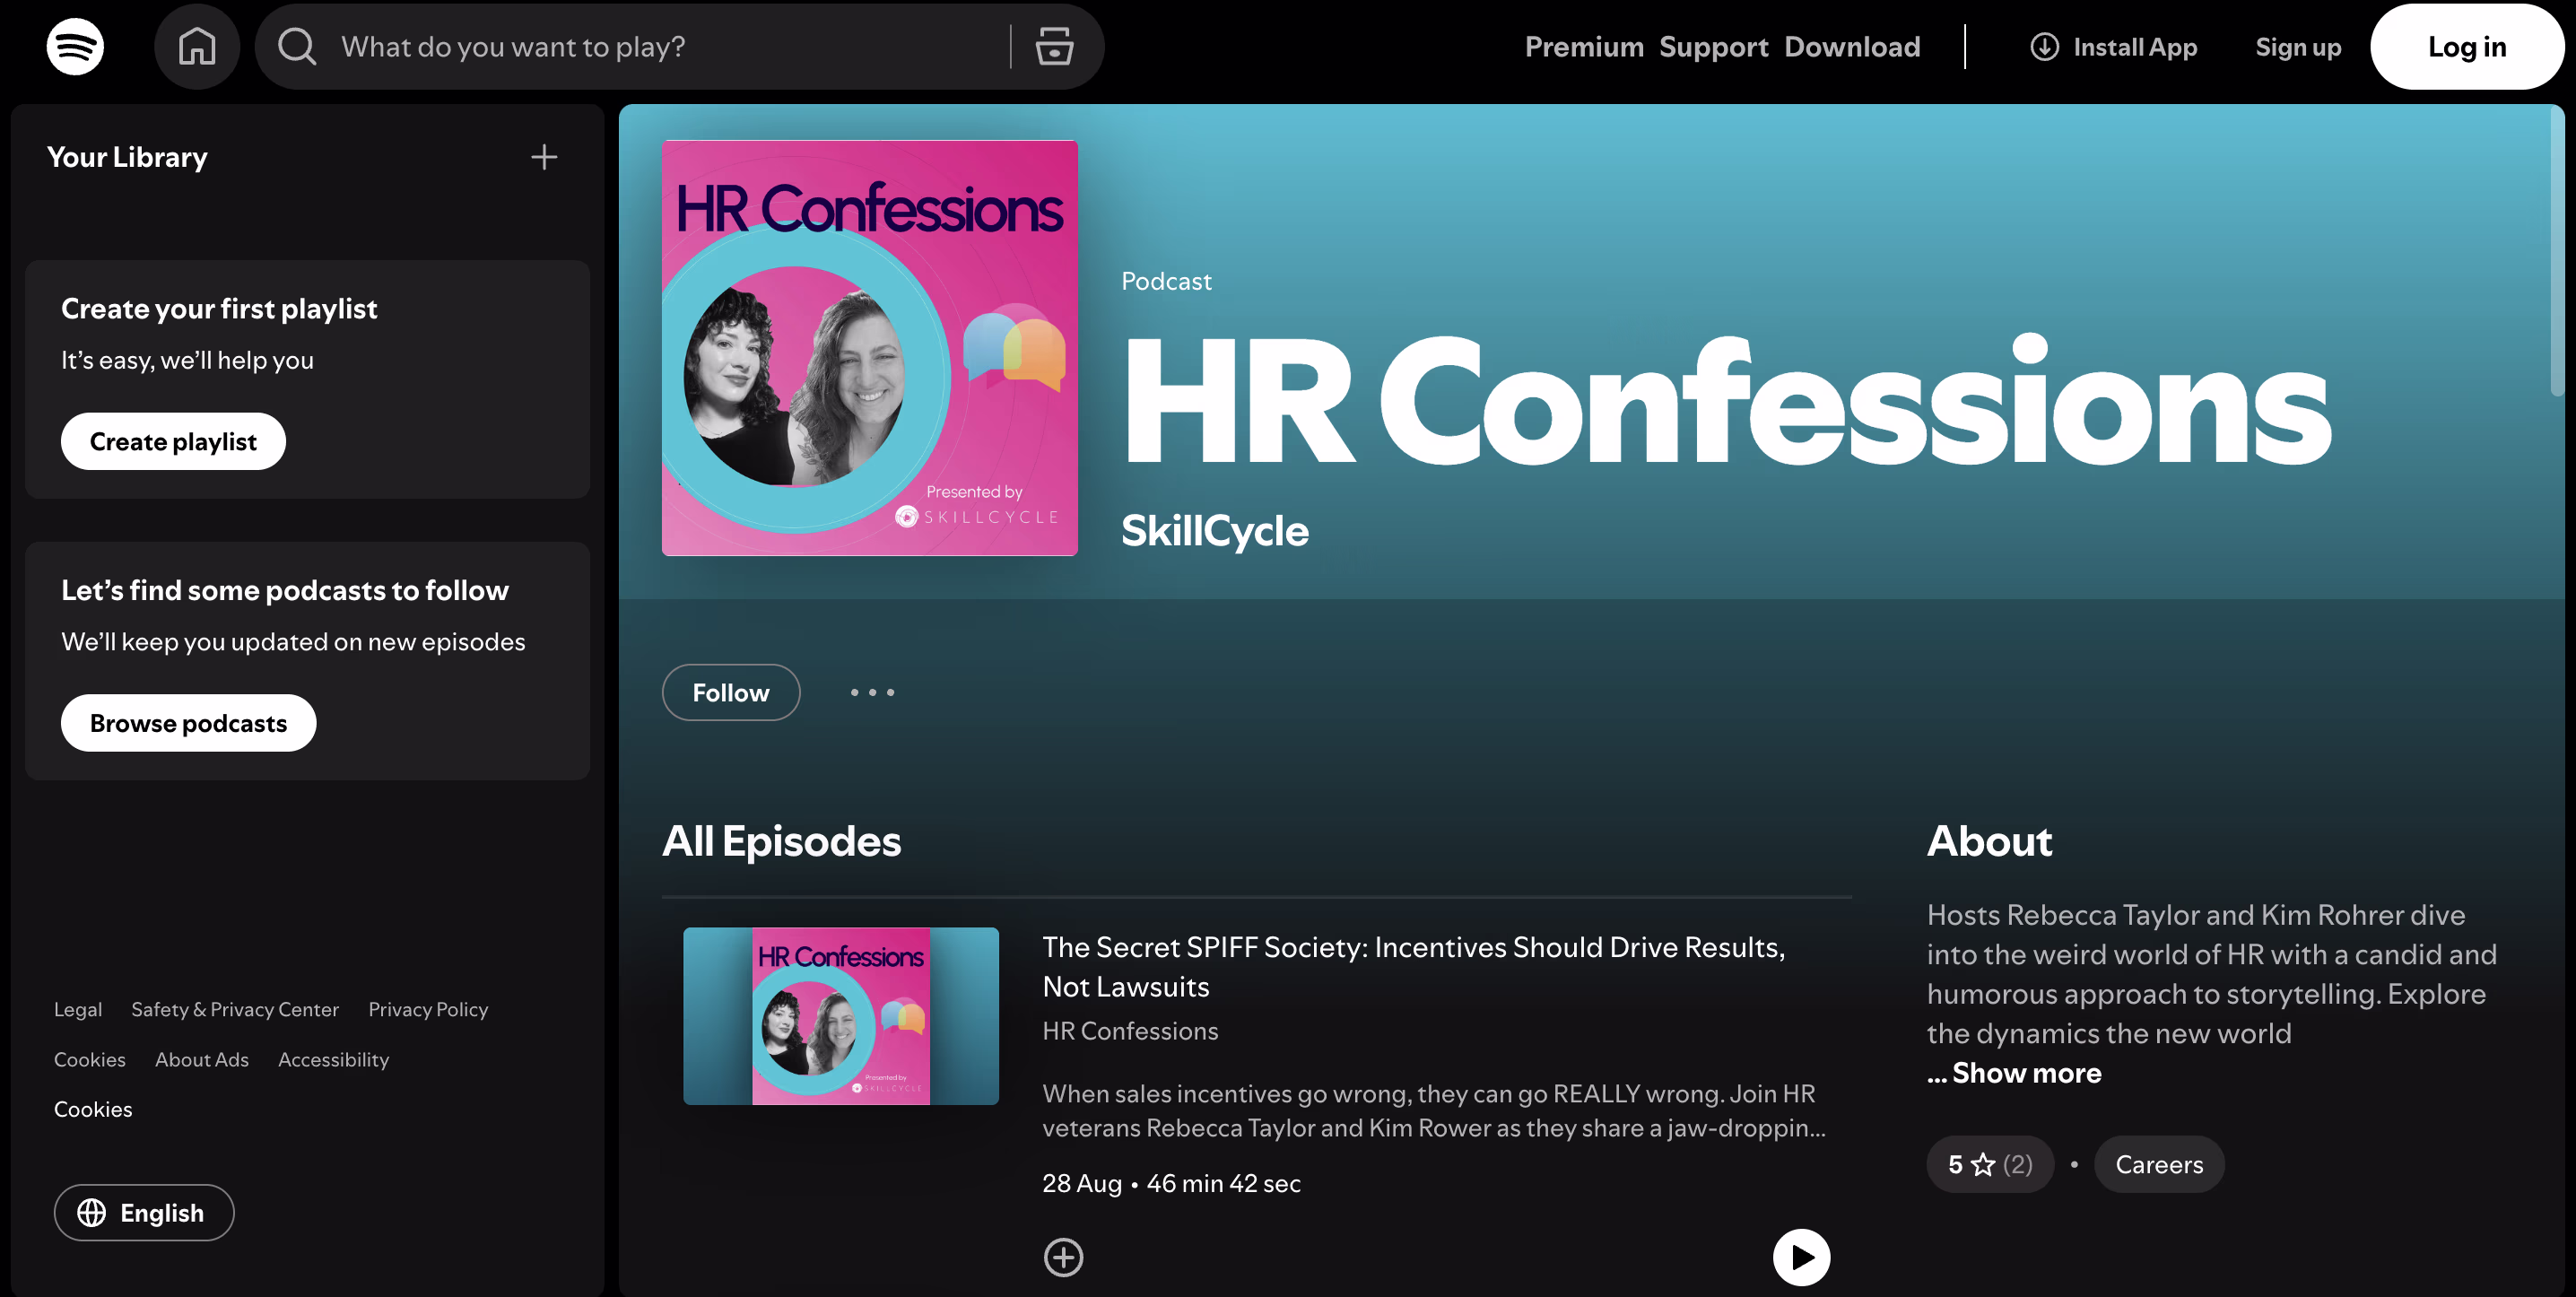The height and width of the screenshot is (1297, 2576).
Task: Click the 'All Episodes' heading
Action: click(781, 841)
